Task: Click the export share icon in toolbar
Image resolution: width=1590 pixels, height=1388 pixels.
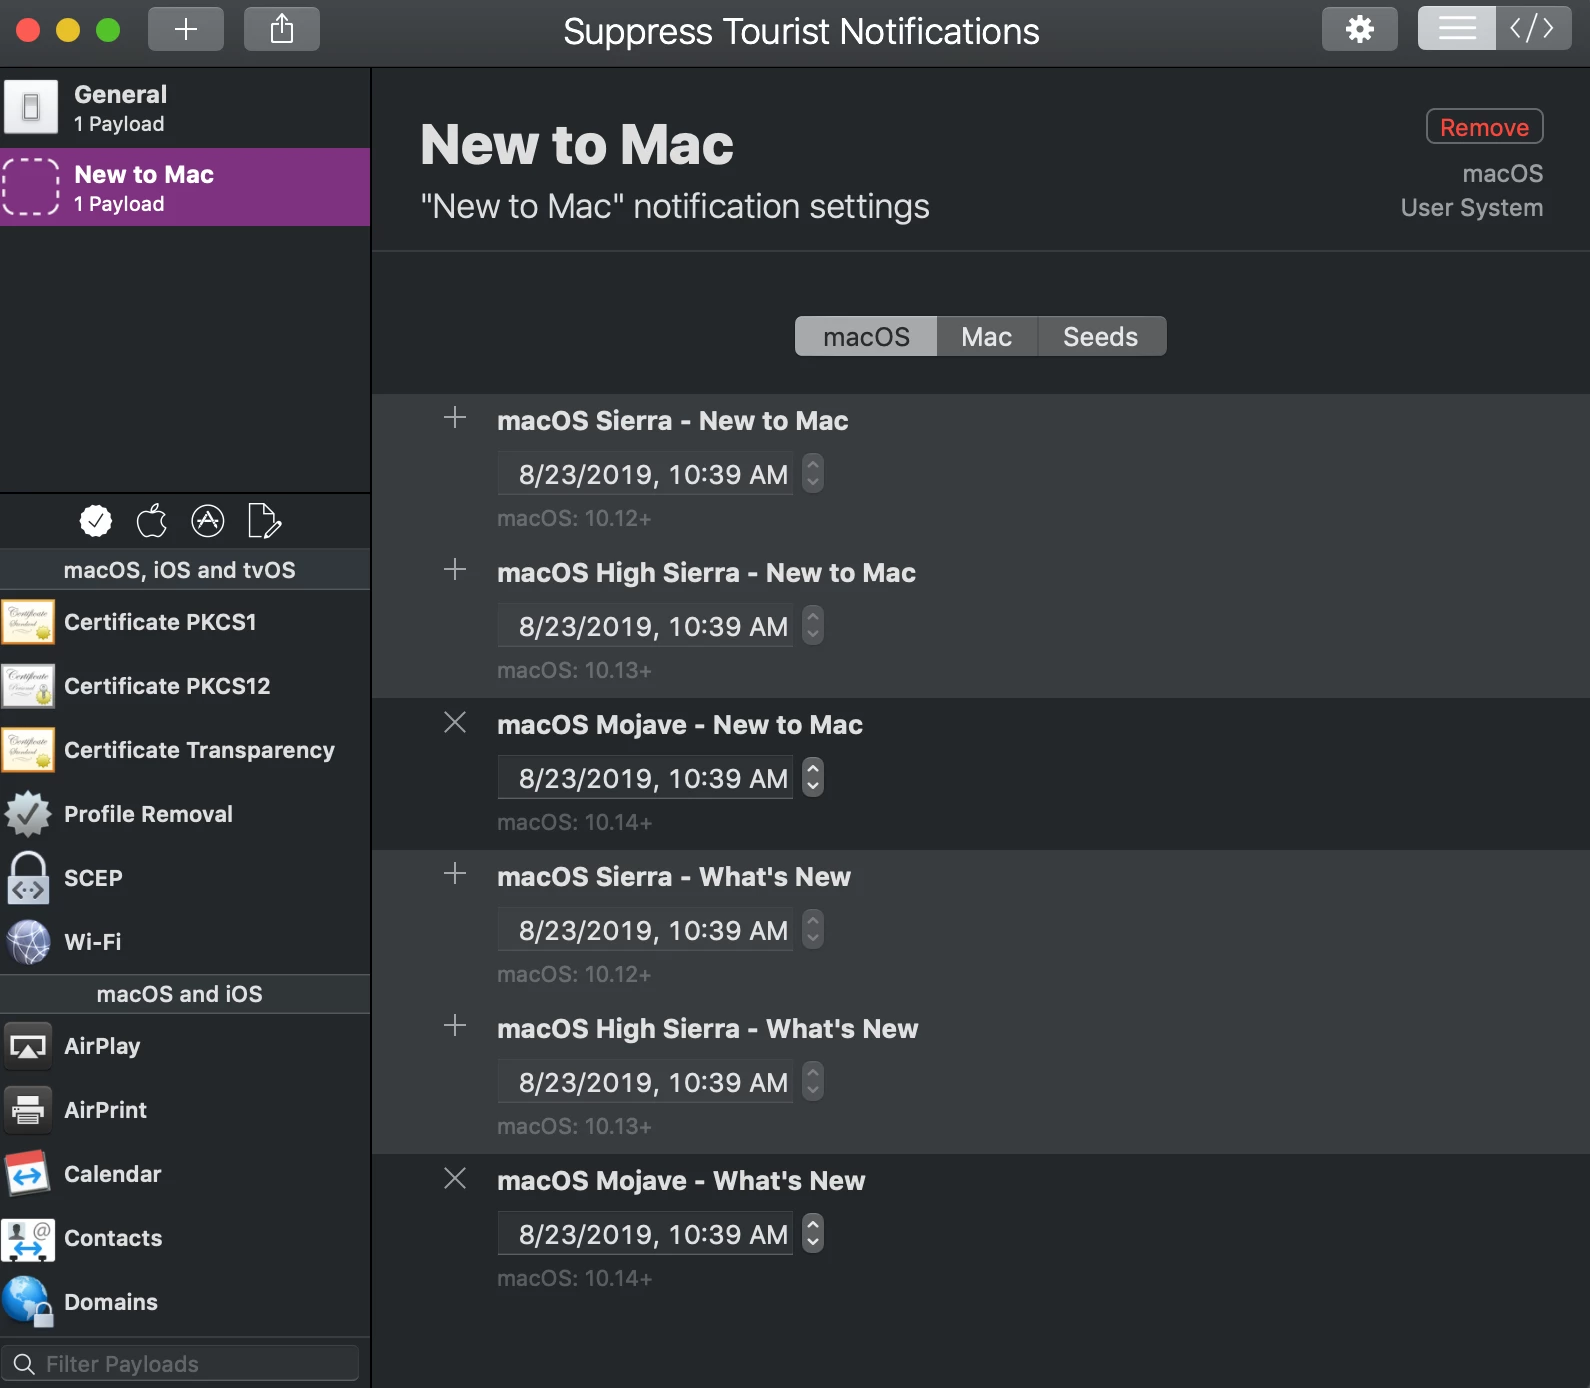Action: coord(282,29)
